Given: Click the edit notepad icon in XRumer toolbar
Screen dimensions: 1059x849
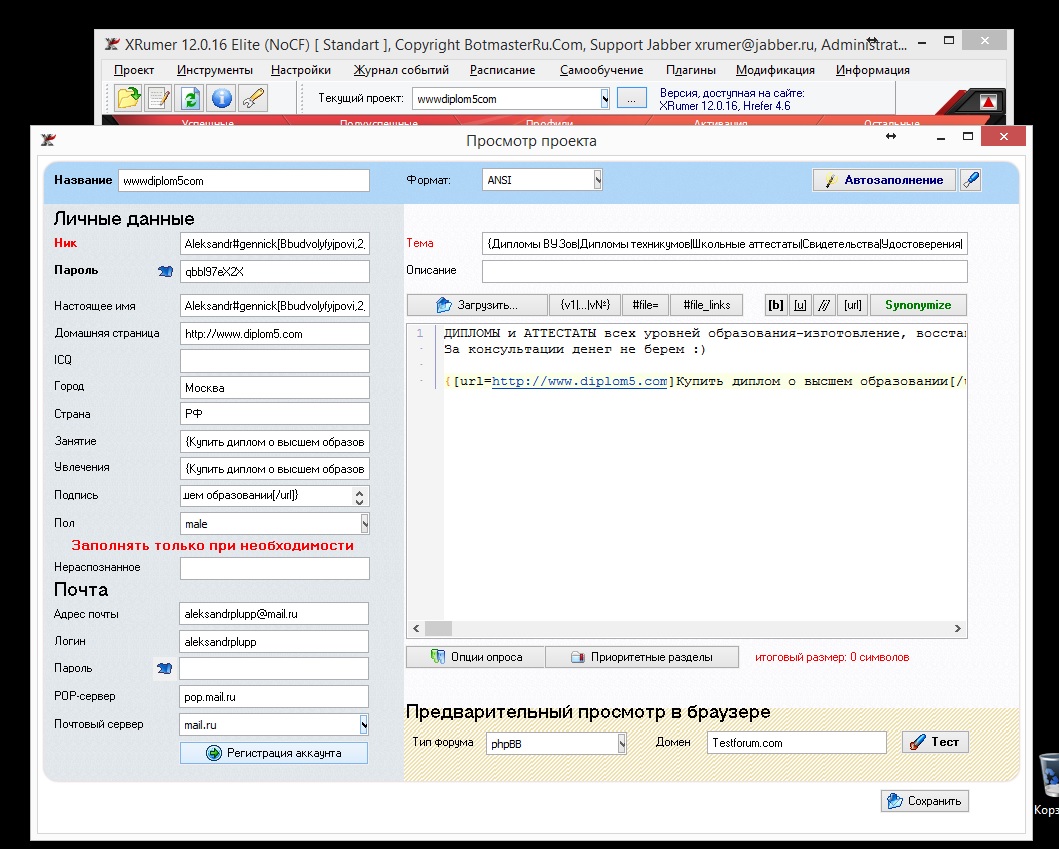Looking at the screenshot, I should click(x=159, y=99).
